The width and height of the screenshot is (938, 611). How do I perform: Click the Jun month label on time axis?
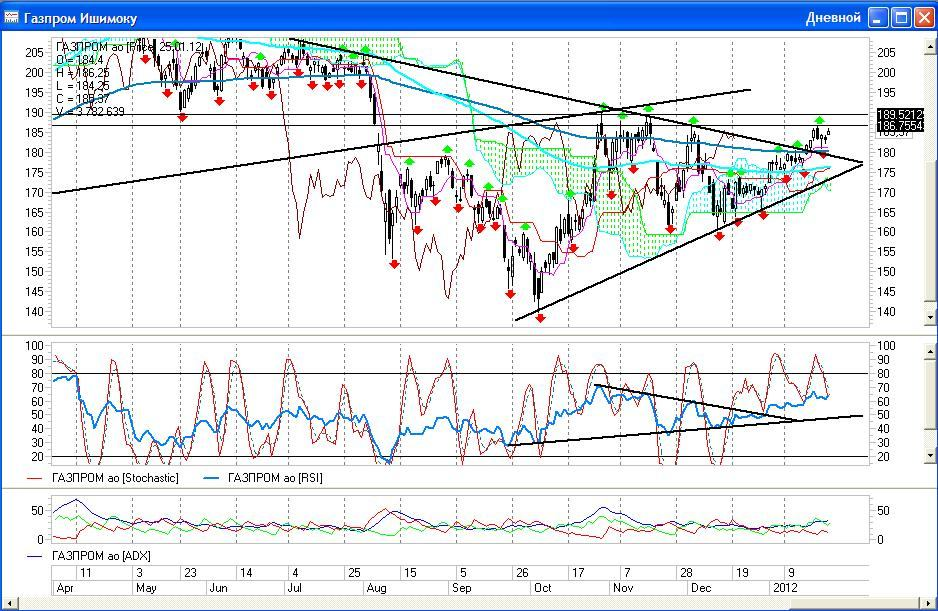tap(218, 588)
